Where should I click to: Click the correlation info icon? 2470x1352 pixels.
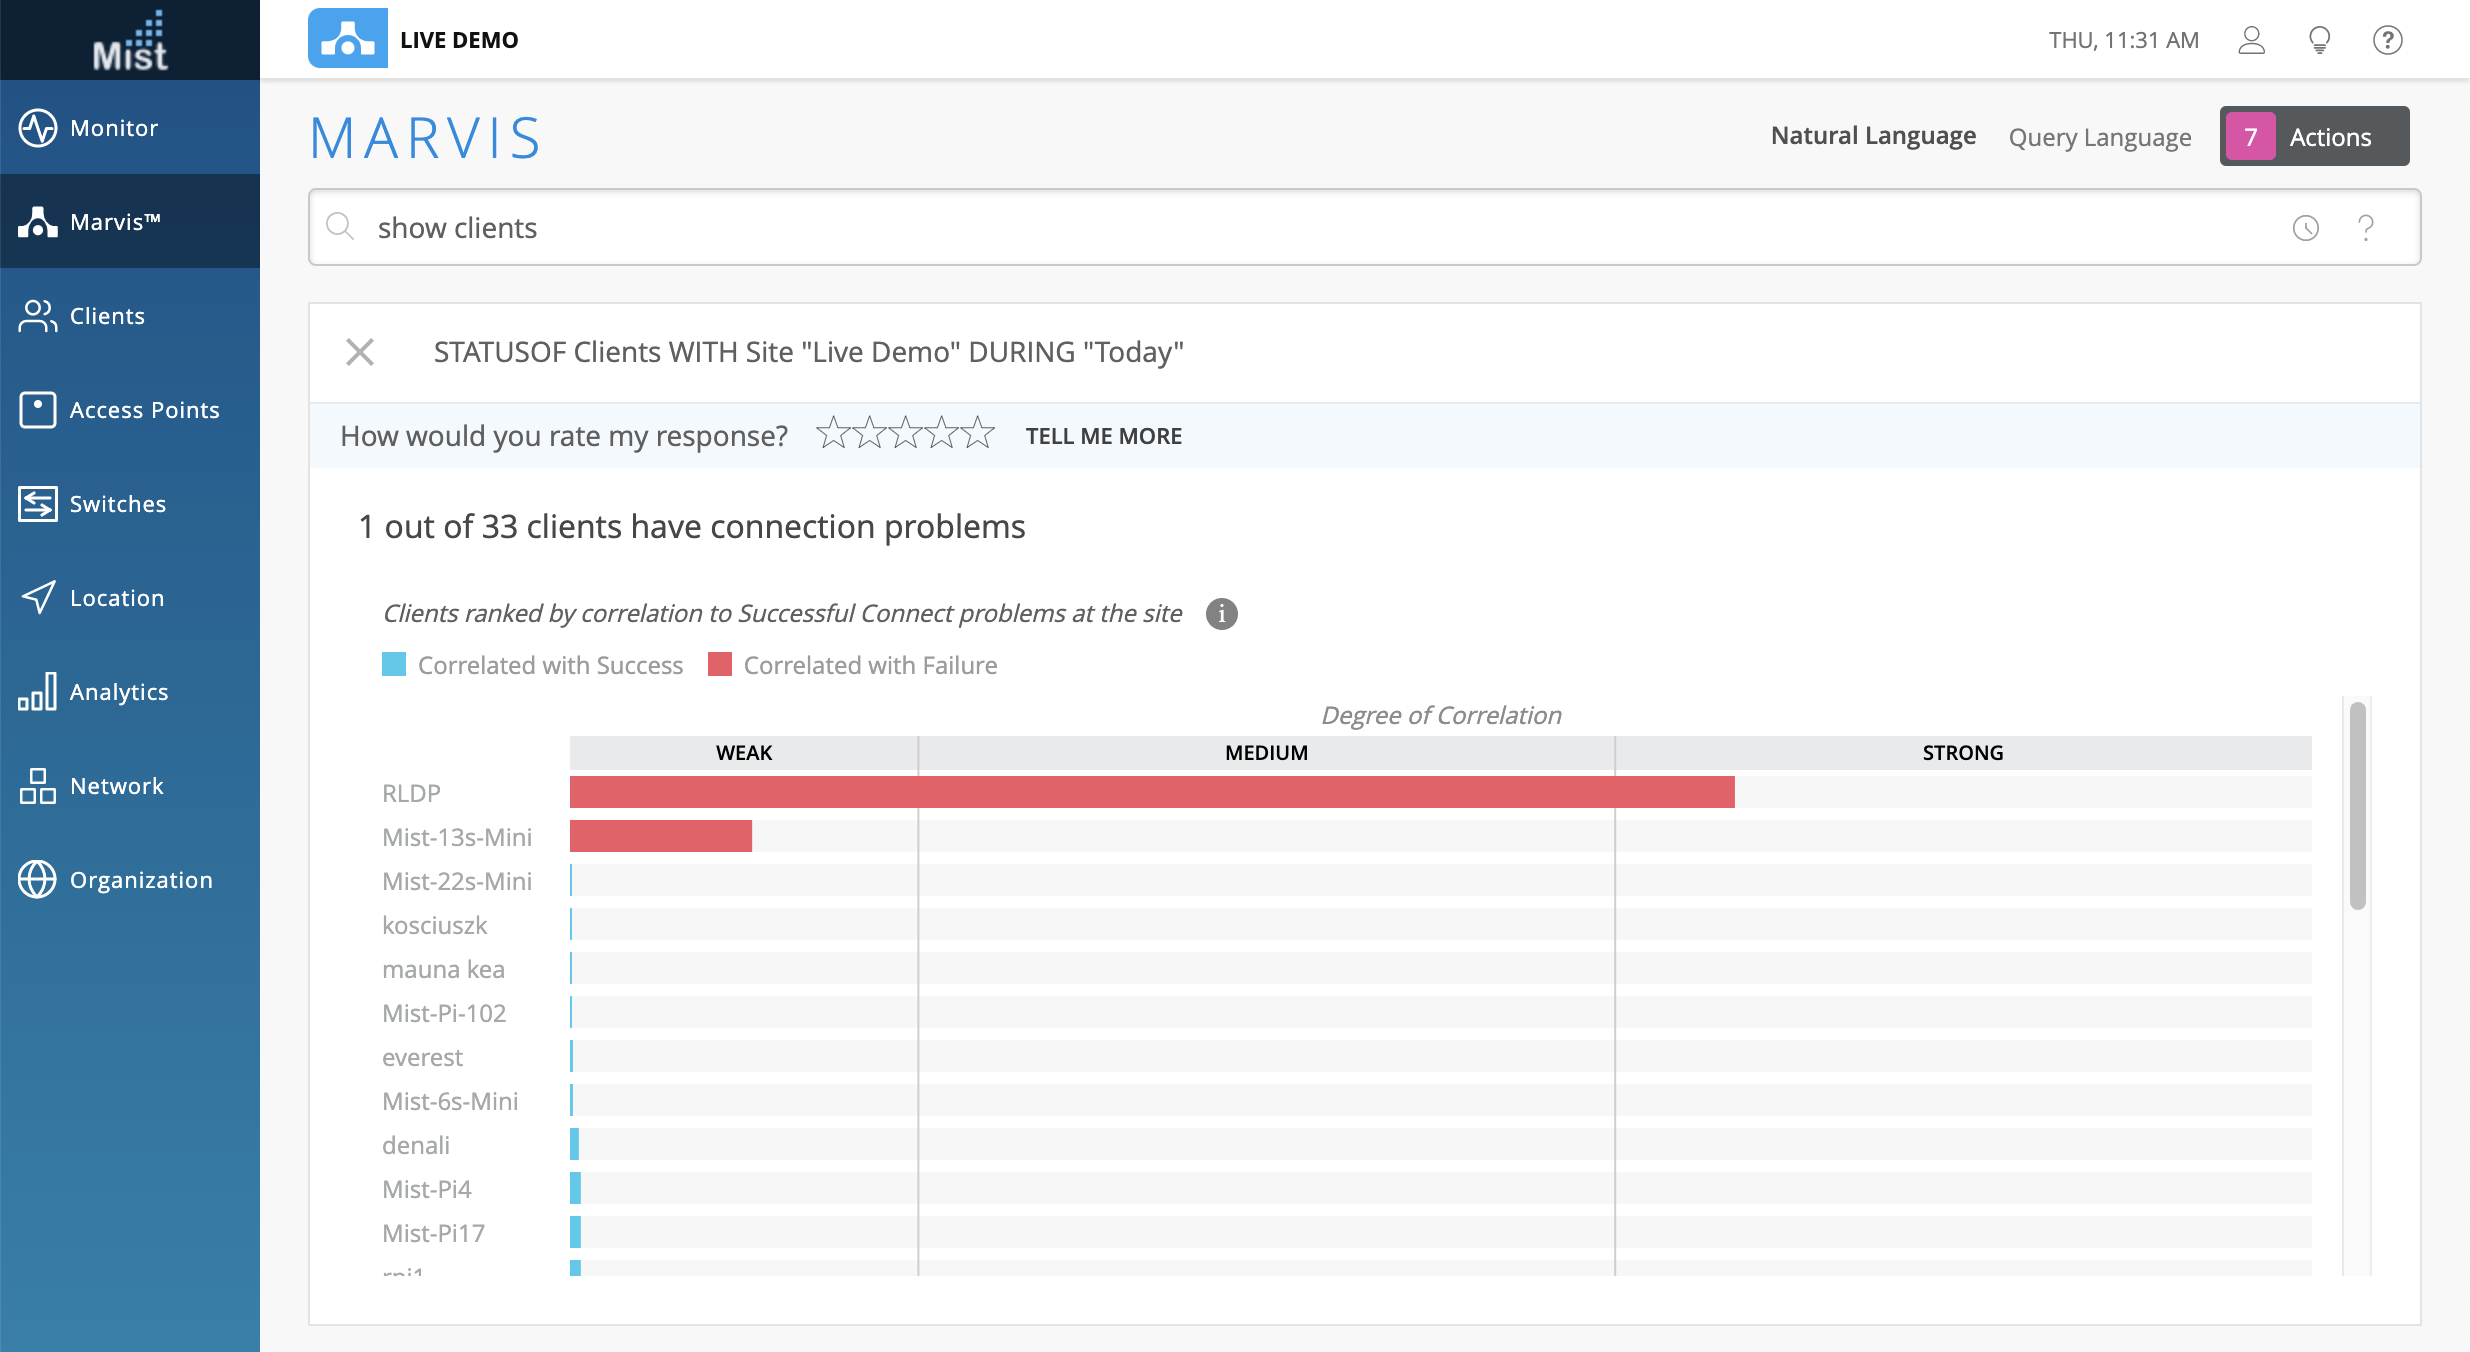point(1221,613)
